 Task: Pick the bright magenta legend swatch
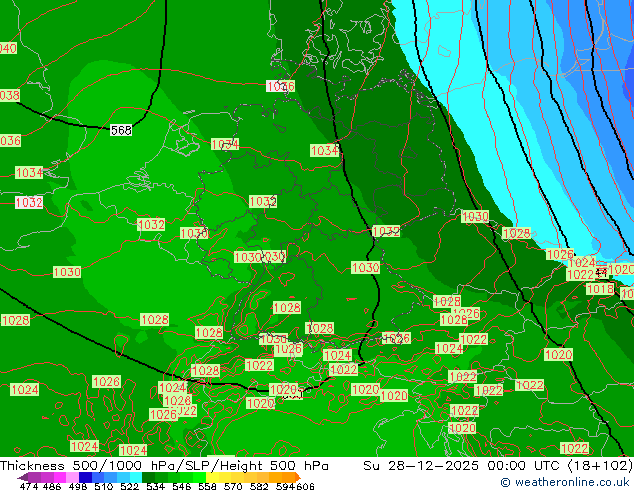click(x=60, y=477)
